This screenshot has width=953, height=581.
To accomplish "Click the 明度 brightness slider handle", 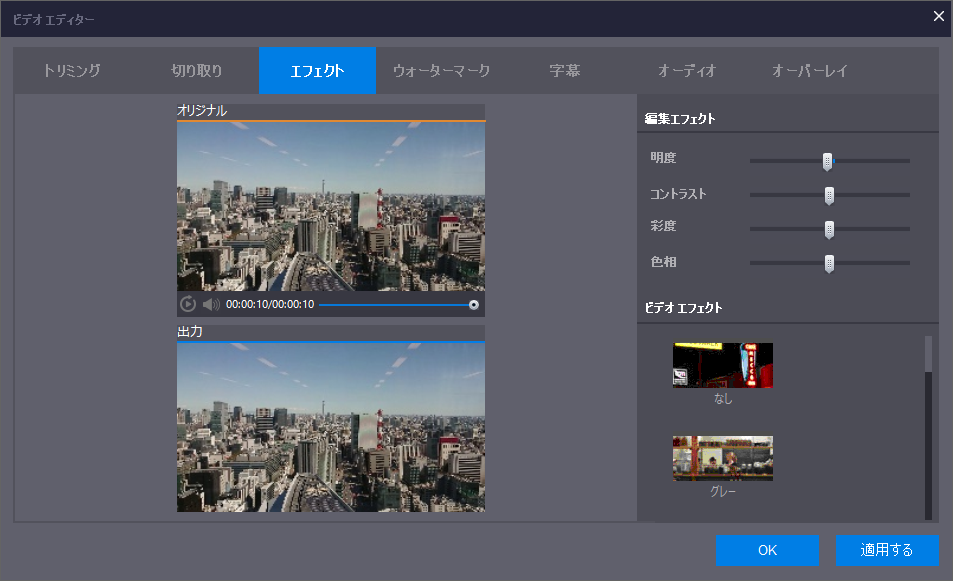I will pyautogui.click(x=827, y=161).
